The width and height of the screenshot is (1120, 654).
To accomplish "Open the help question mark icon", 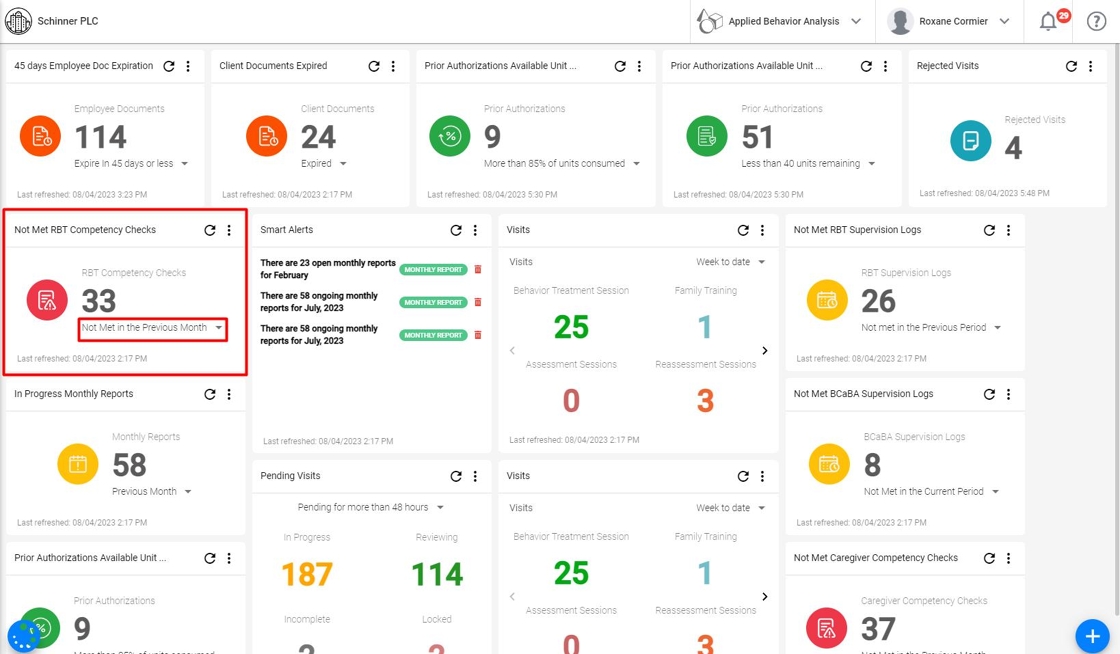I will click(x=1096, y=21).
